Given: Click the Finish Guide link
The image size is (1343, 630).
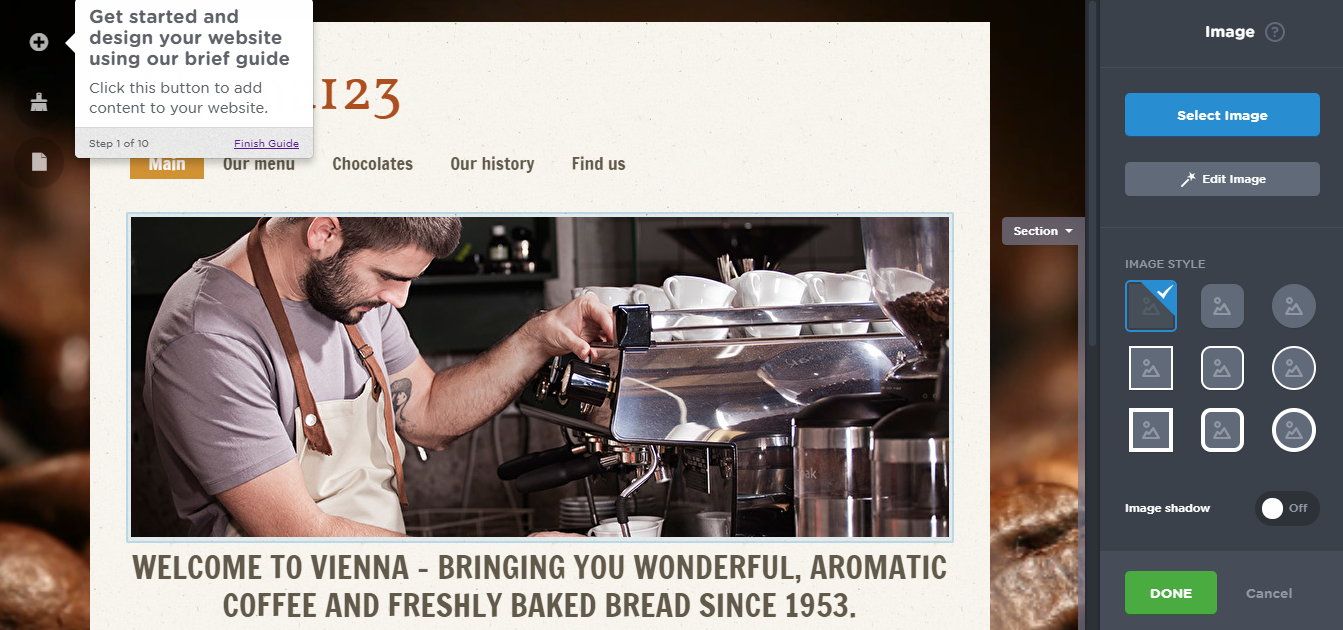Looking at the screenshot, I should (x=266, y=143).
